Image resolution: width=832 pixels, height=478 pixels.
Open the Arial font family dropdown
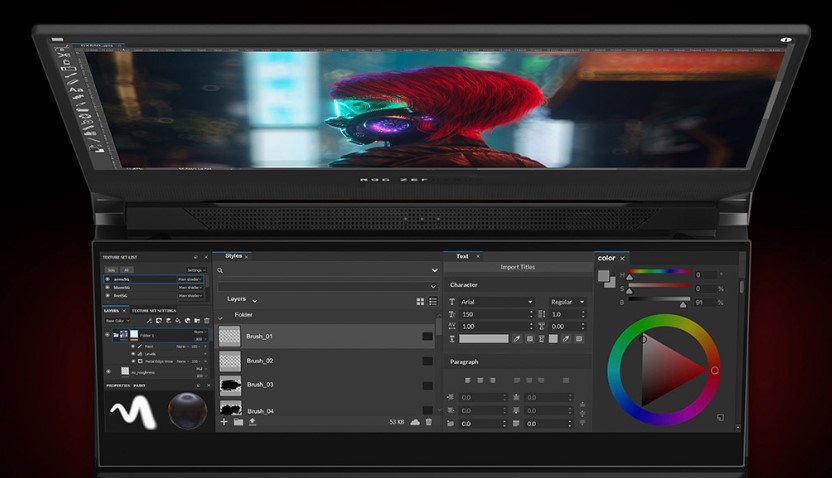496,302
